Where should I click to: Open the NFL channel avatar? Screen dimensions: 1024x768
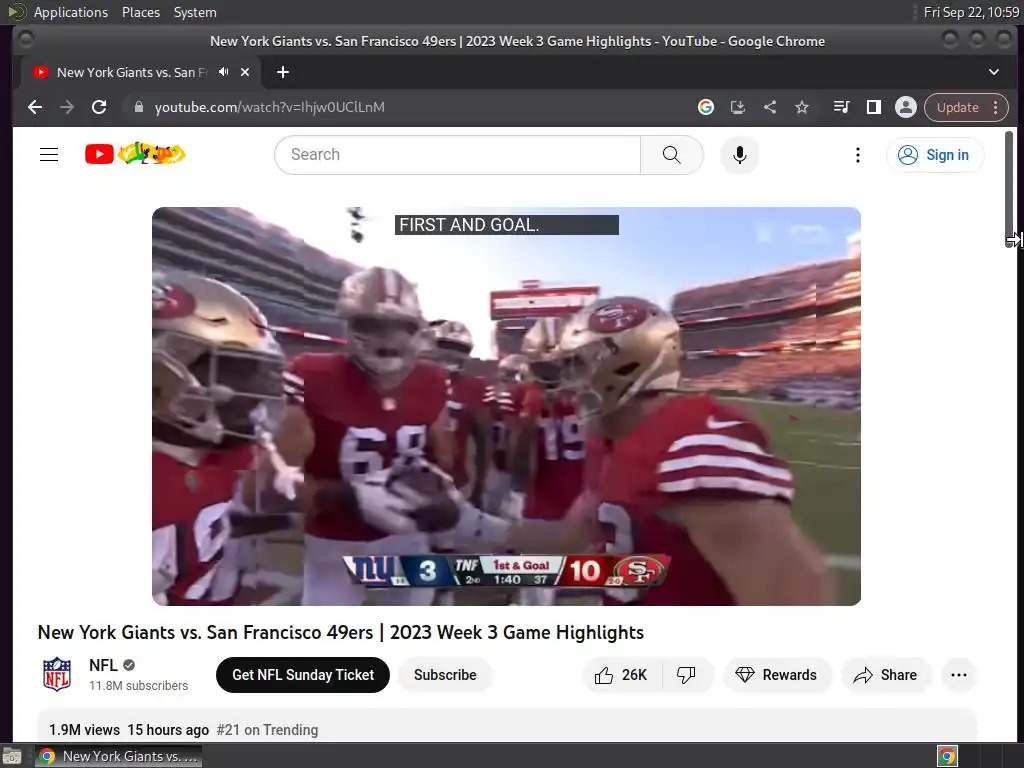pyautogui.click(x=57, y=675)
